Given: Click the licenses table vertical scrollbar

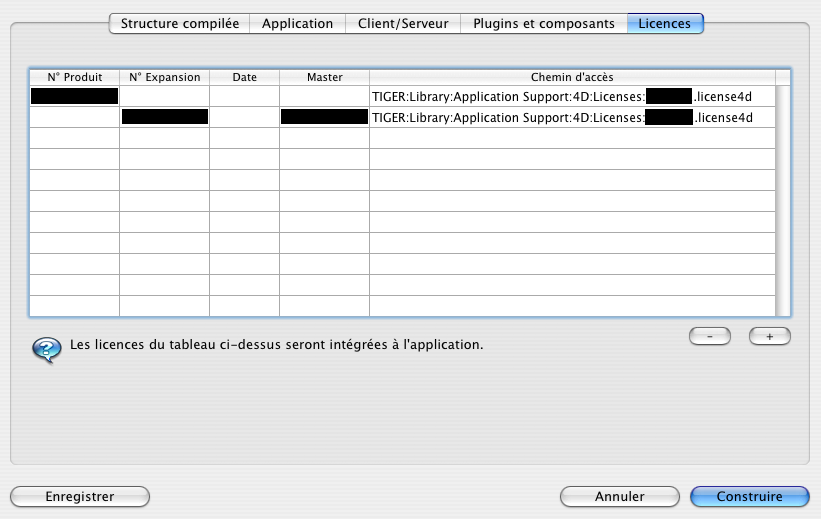Looking at the screenshot, I should [x=783, y=200].
